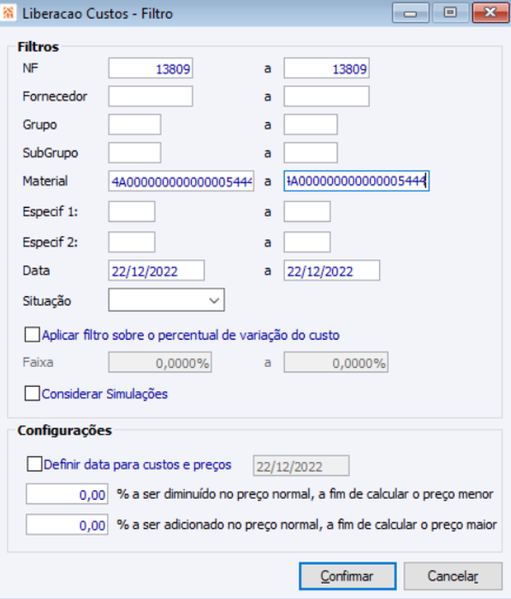The width and height of the screenshot is (511, 599).
Task: Focus the percent added price field
Action: 67,525
